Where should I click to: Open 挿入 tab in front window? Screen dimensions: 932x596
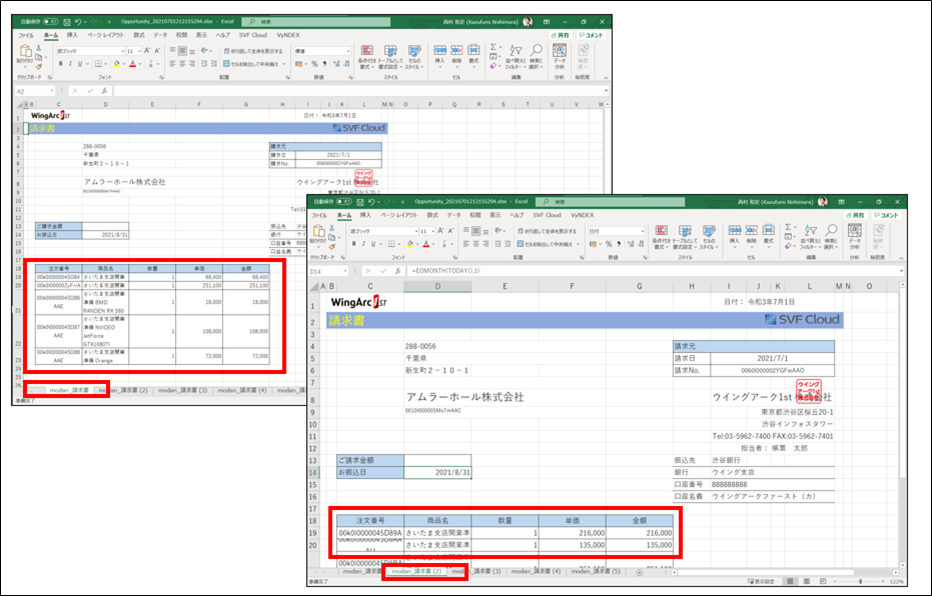(365, 215)
